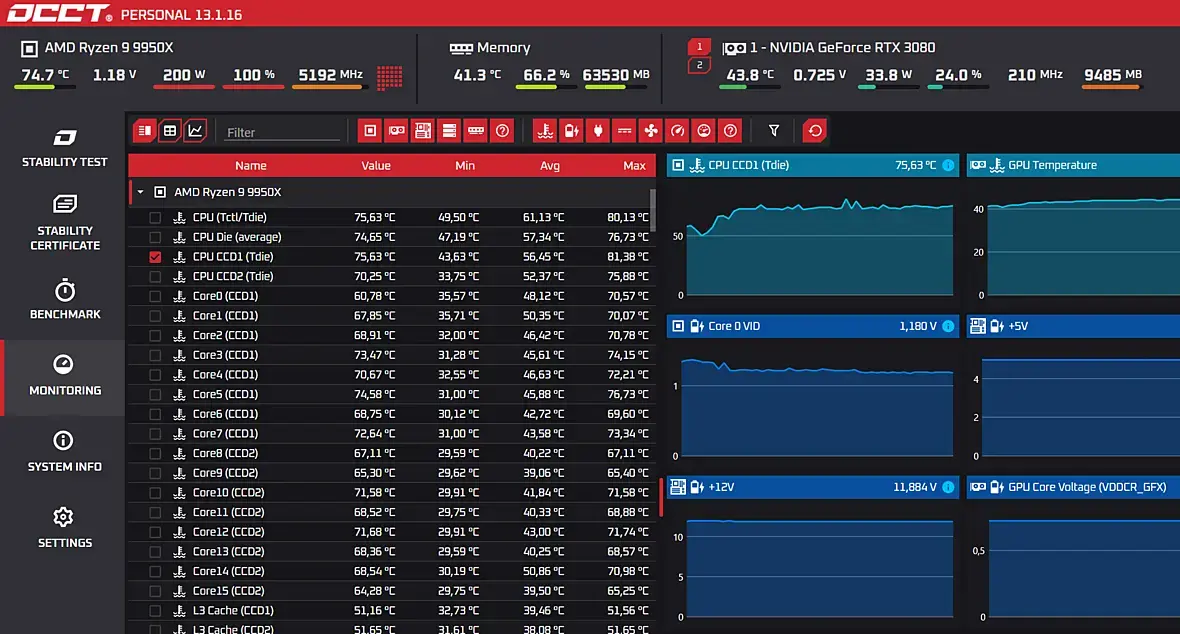Screen dimensions: 1180x634
Task: Sort by the Max column header
Action: pos(634,166)
